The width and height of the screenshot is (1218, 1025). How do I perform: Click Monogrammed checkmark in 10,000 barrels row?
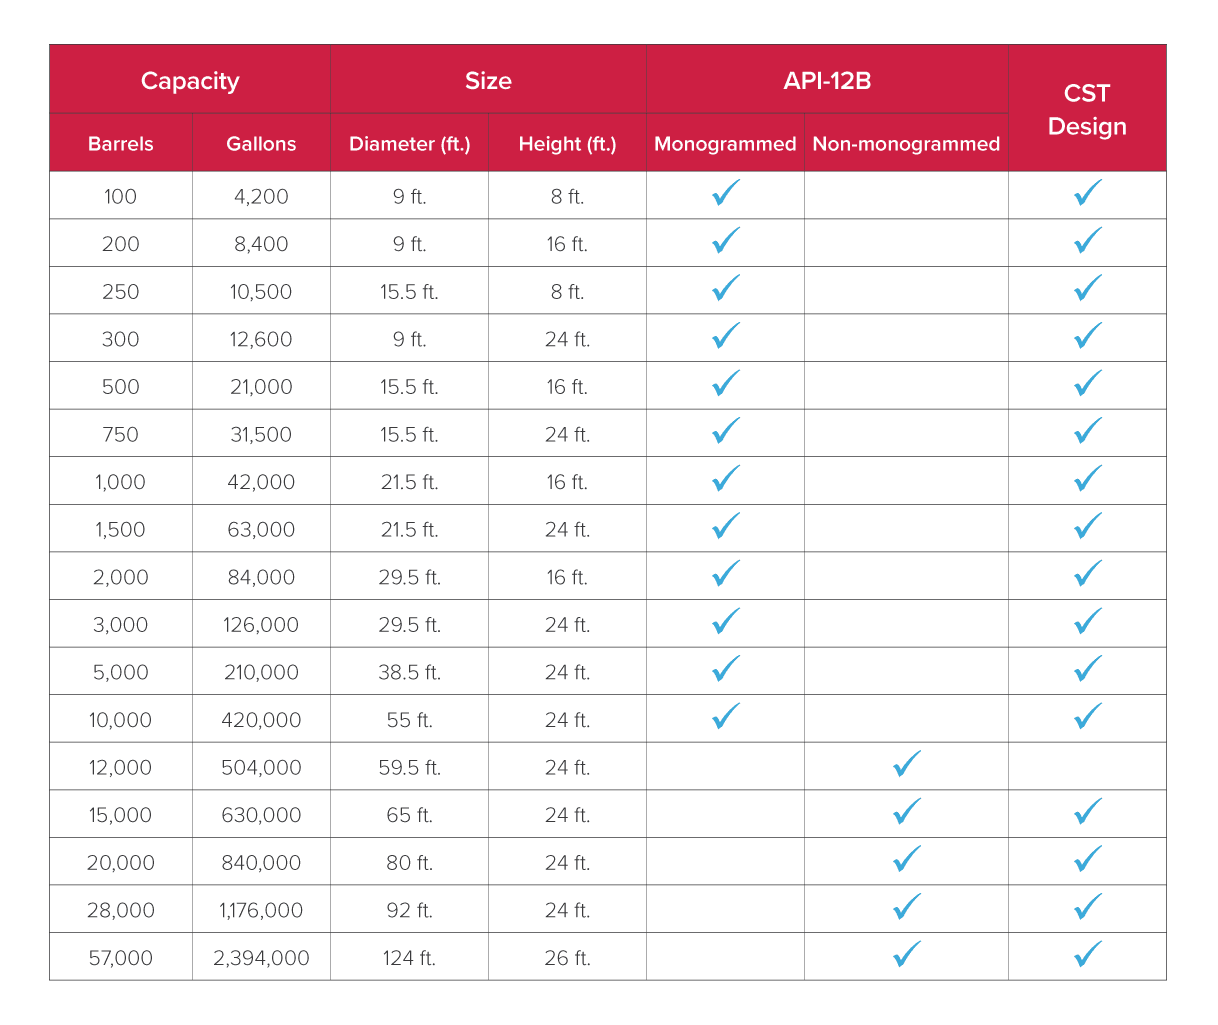726,717
